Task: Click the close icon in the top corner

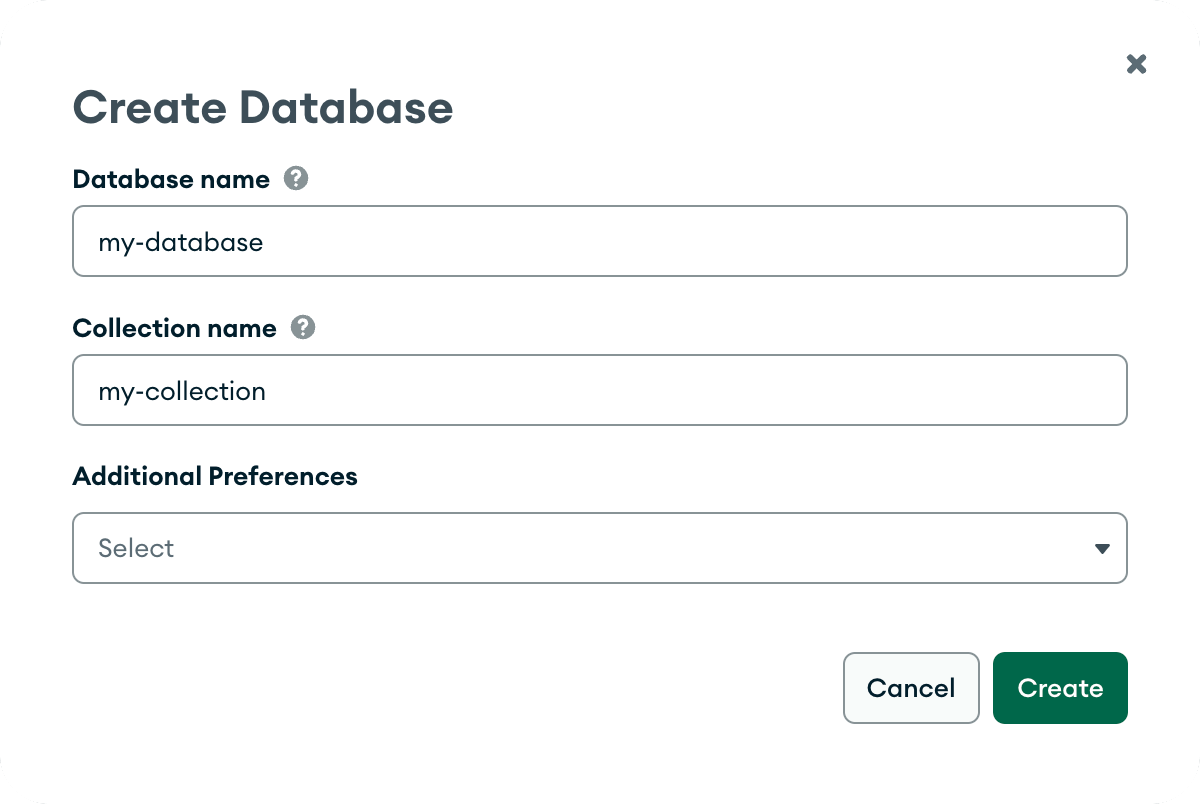Action: 1136,64
